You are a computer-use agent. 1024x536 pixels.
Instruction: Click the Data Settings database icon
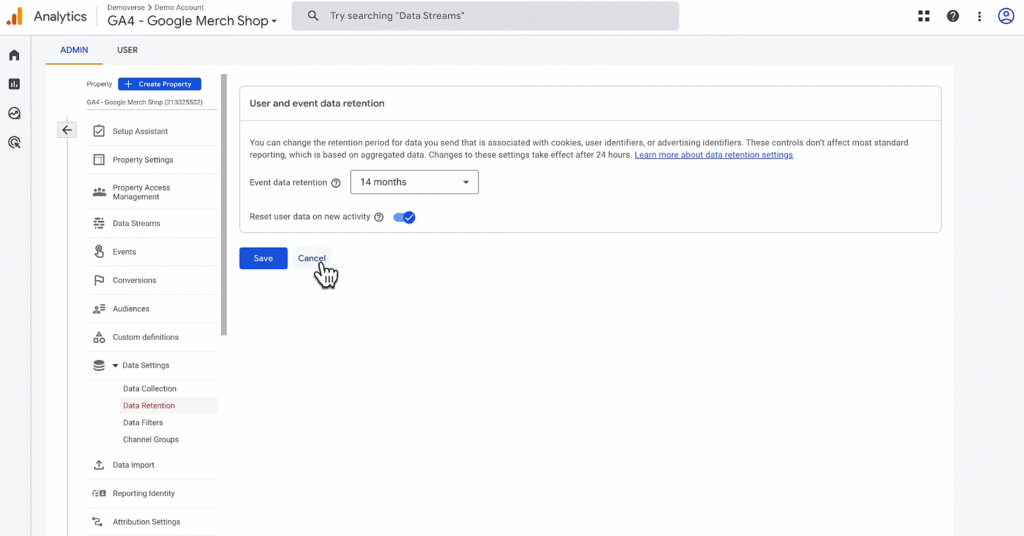point(99,366)
